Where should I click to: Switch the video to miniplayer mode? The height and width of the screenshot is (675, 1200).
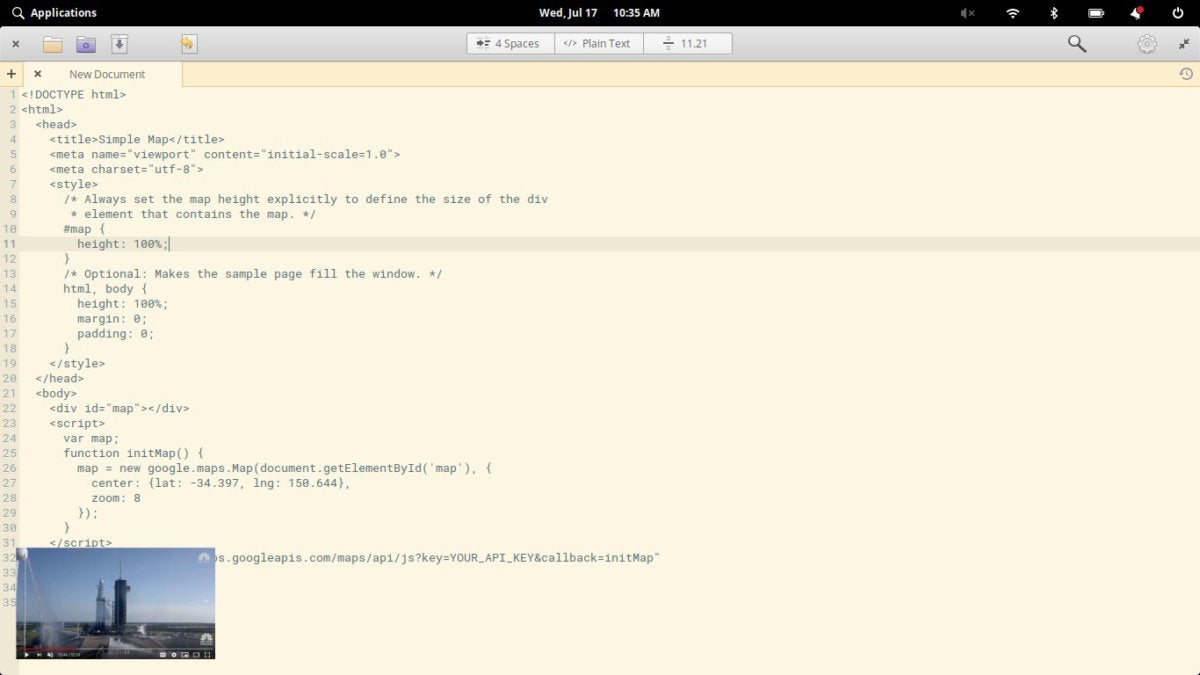(x=185, y=655)
